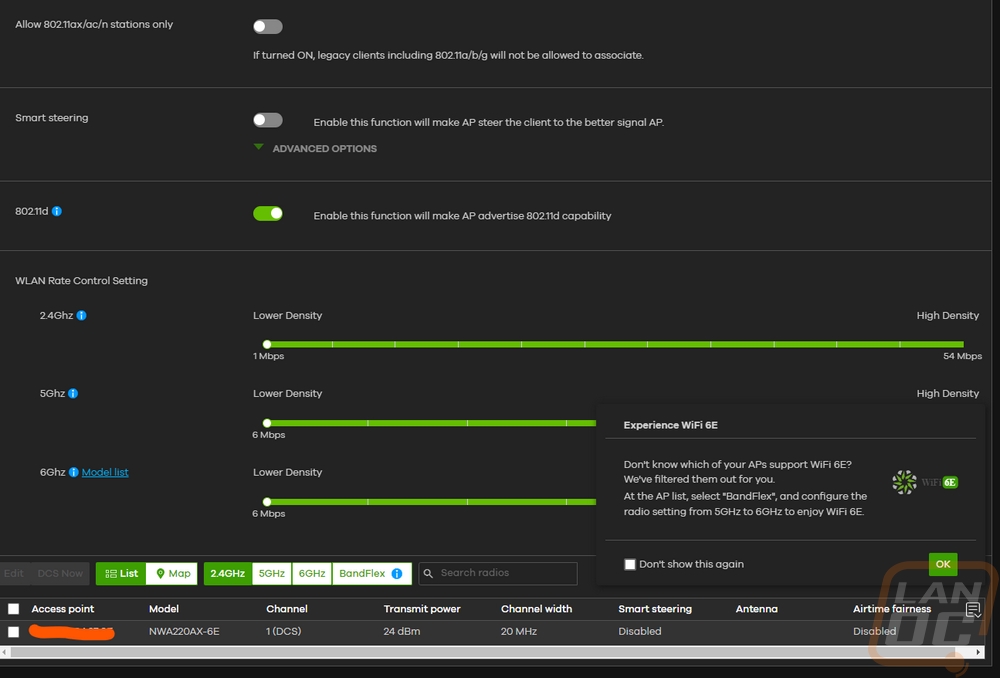Click the Channel width column header

click(536, 609)
